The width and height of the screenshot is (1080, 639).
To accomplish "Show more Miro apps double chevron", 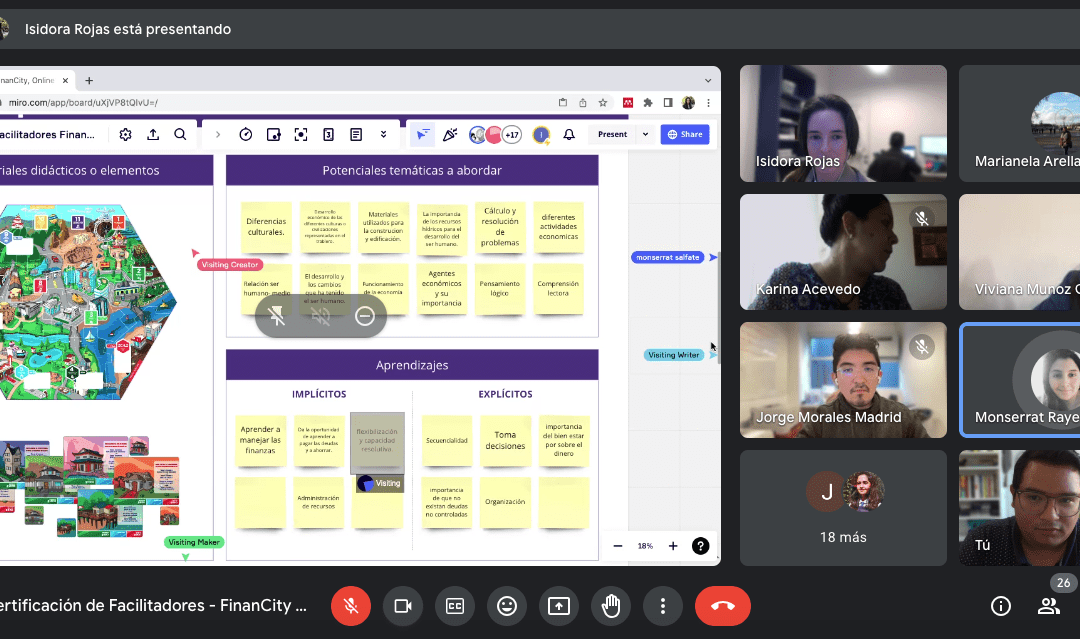I will coord(384,135).
